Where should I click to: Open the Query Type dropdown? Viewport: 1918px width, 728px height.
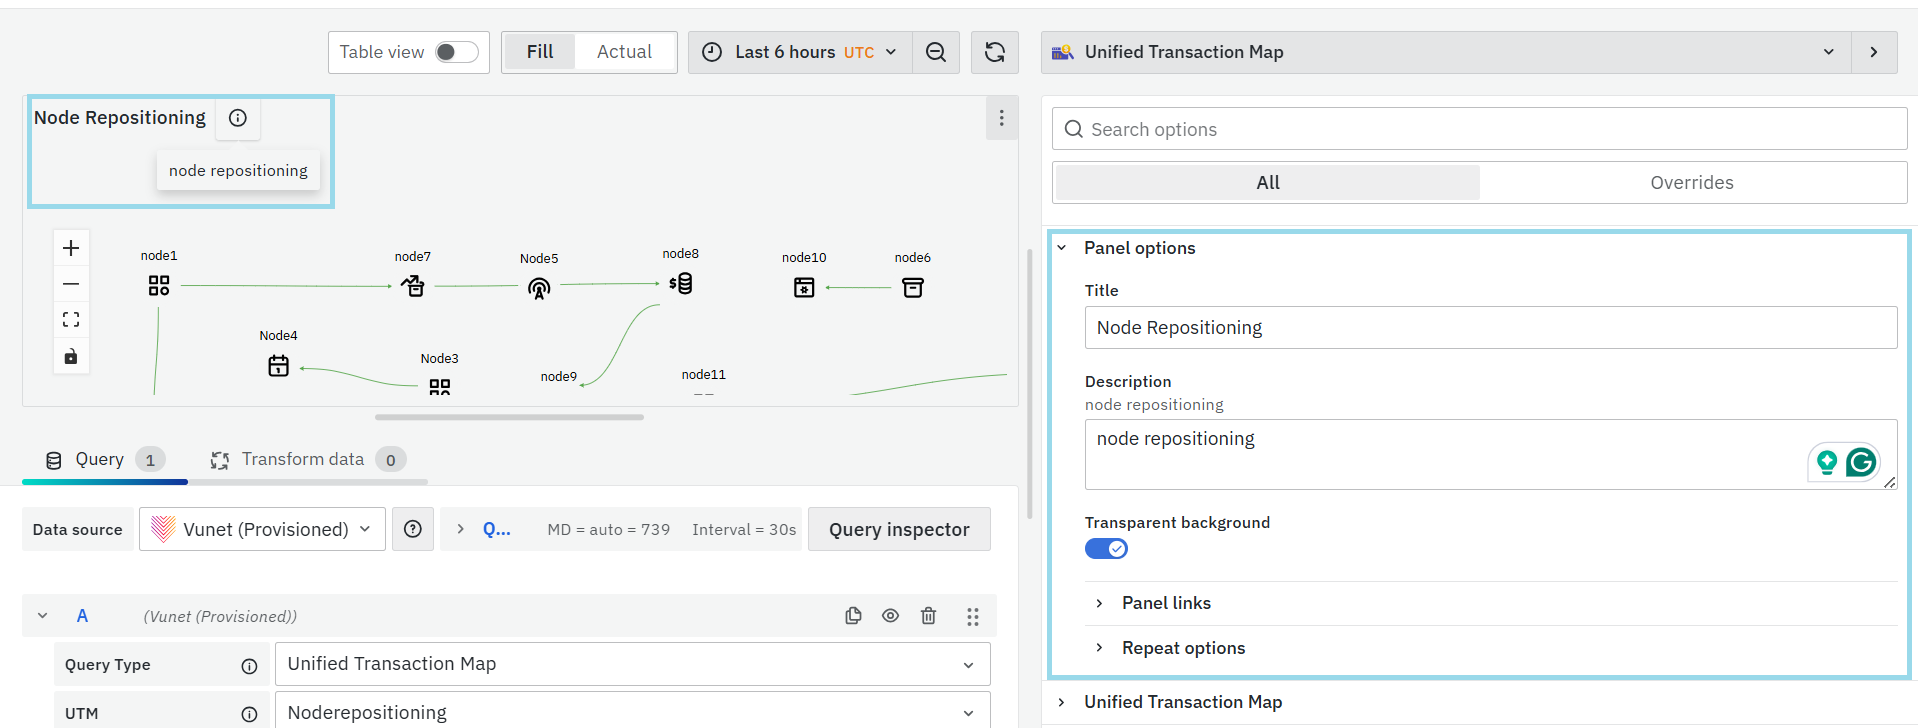[632, 664]
